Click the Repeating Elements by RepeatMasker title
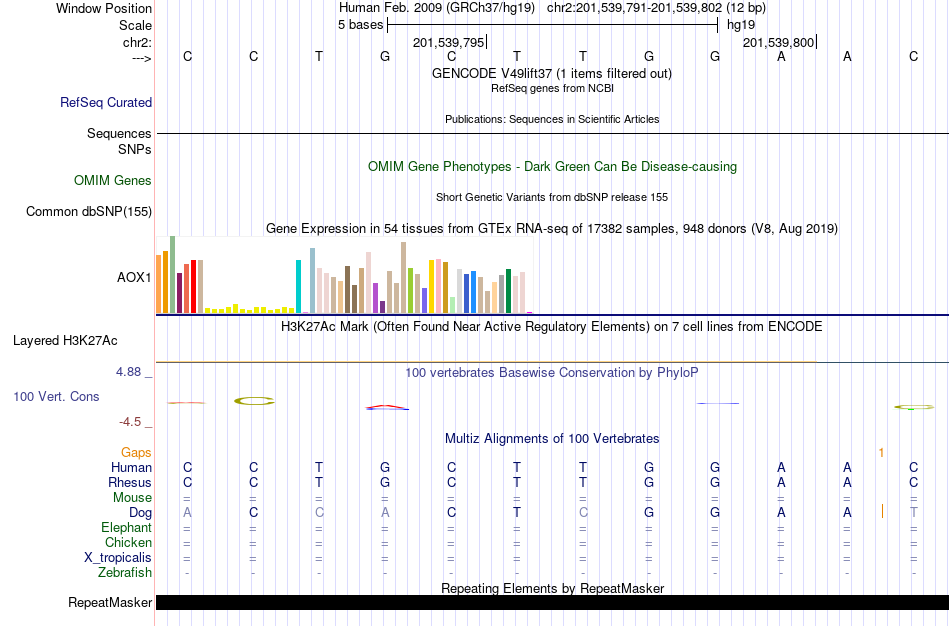Viewport: 950px width, 626px height. [x=552, y=588]
